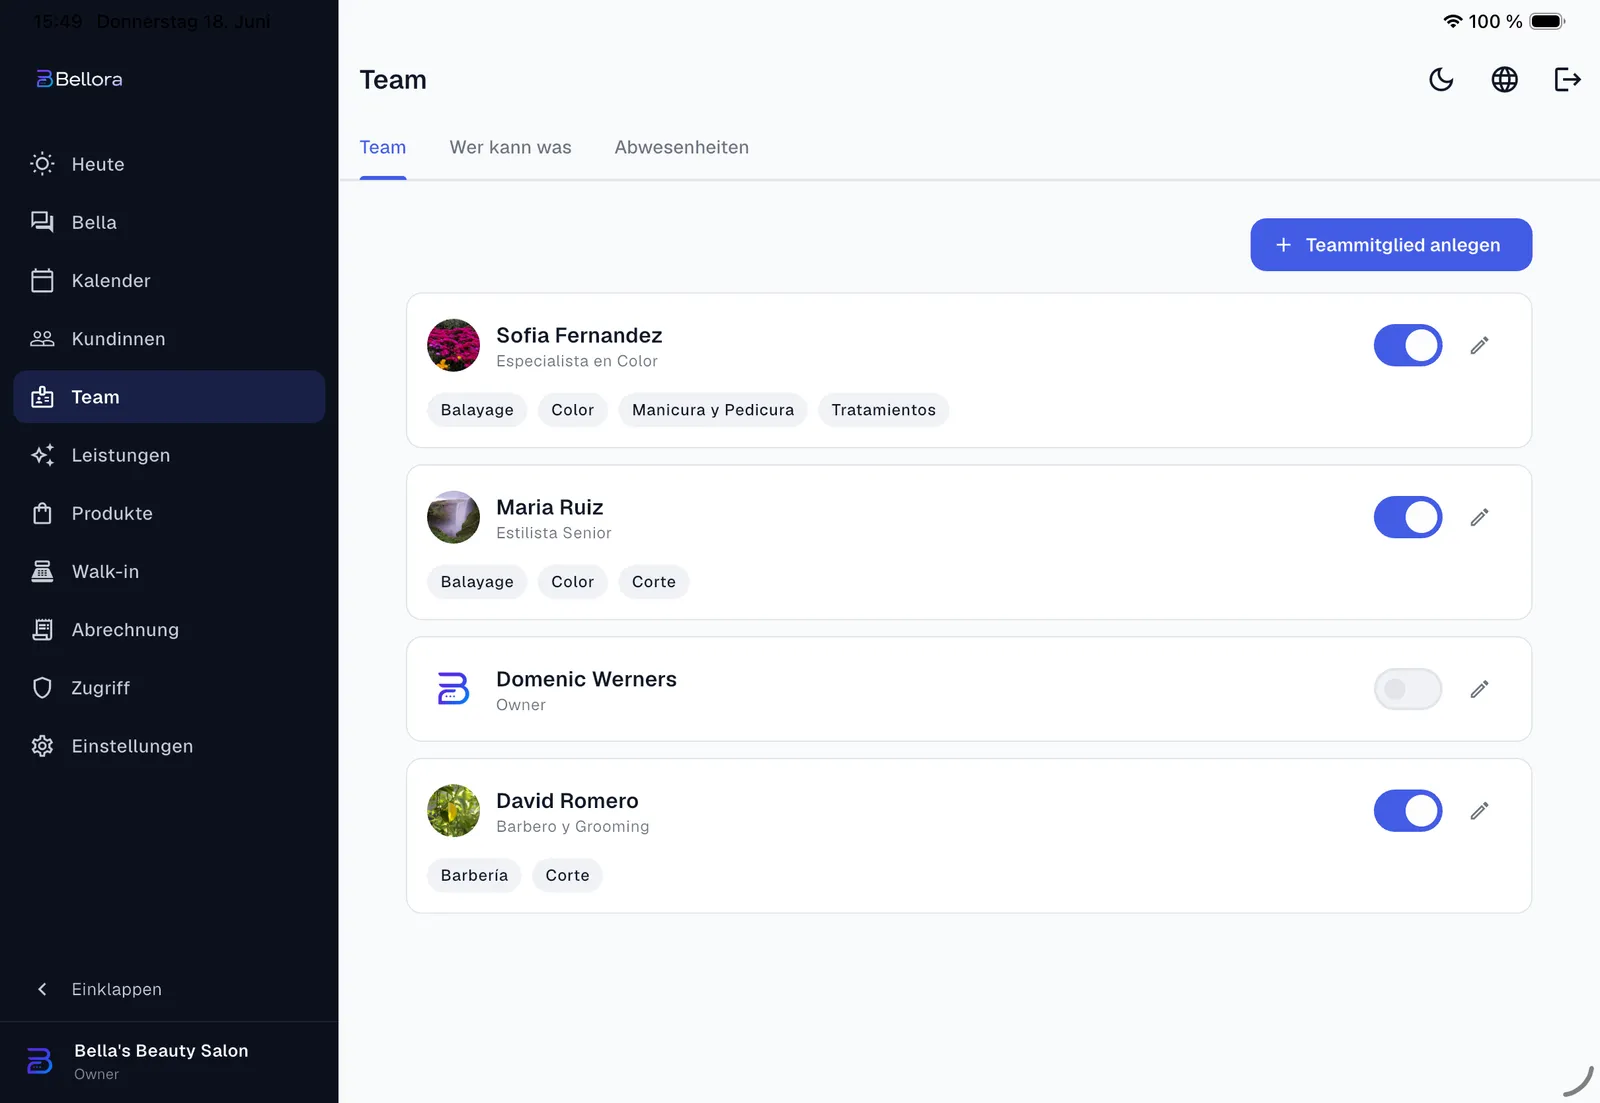This screenshot has height=1103, width=1600.
Task: Click Maria Ruiz's Corte tag
Action: pyautogui.click(x=654, y=582)
